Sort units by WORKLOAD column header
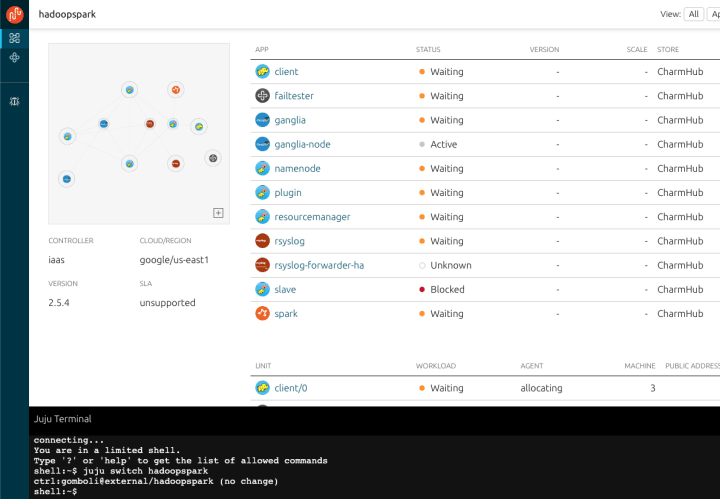 pyautogui.click(x=436, y=366)
